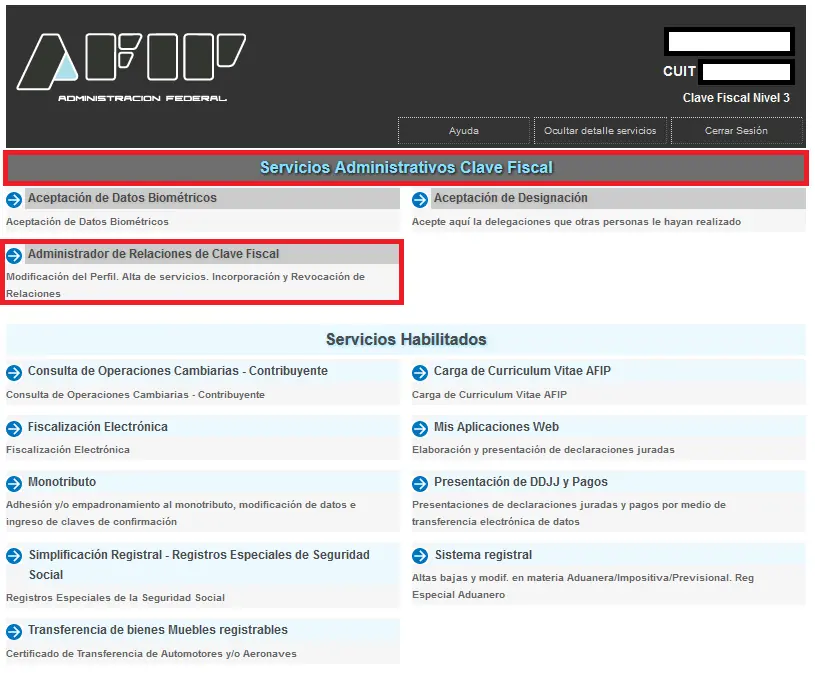
Task: Open Aceptación de Designación service
Action: (510, 197)
